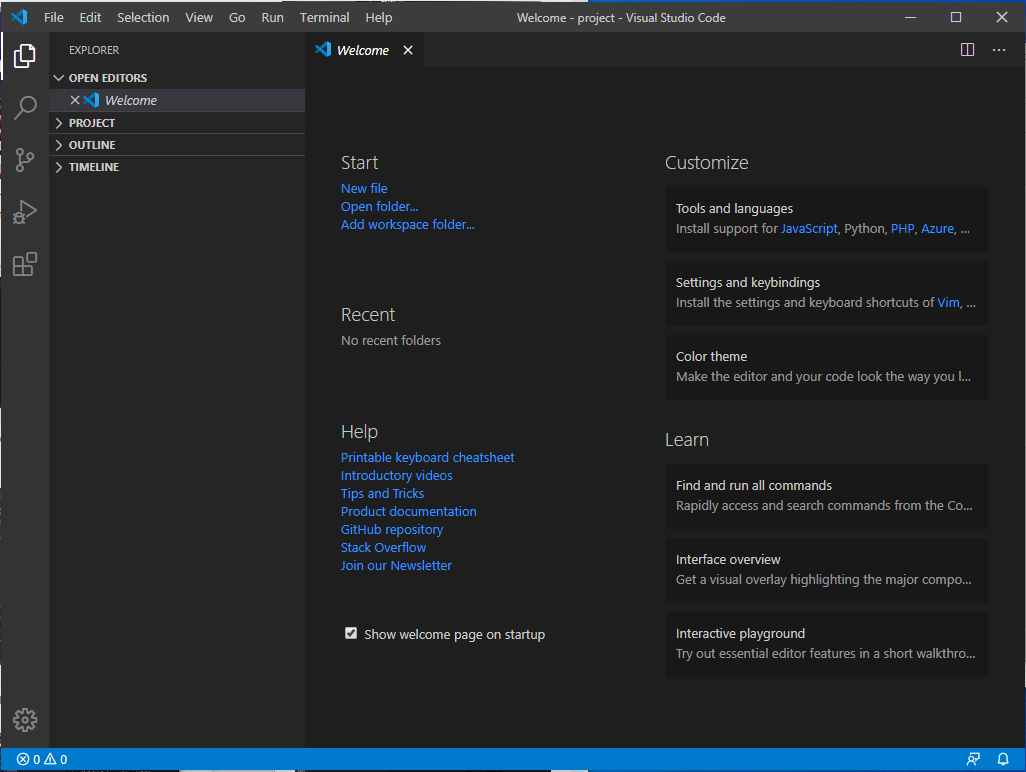The image size is (1026, 772).
Task: Open the Manage gear menu
Action: pyautogui.click(x=25, y=720)
